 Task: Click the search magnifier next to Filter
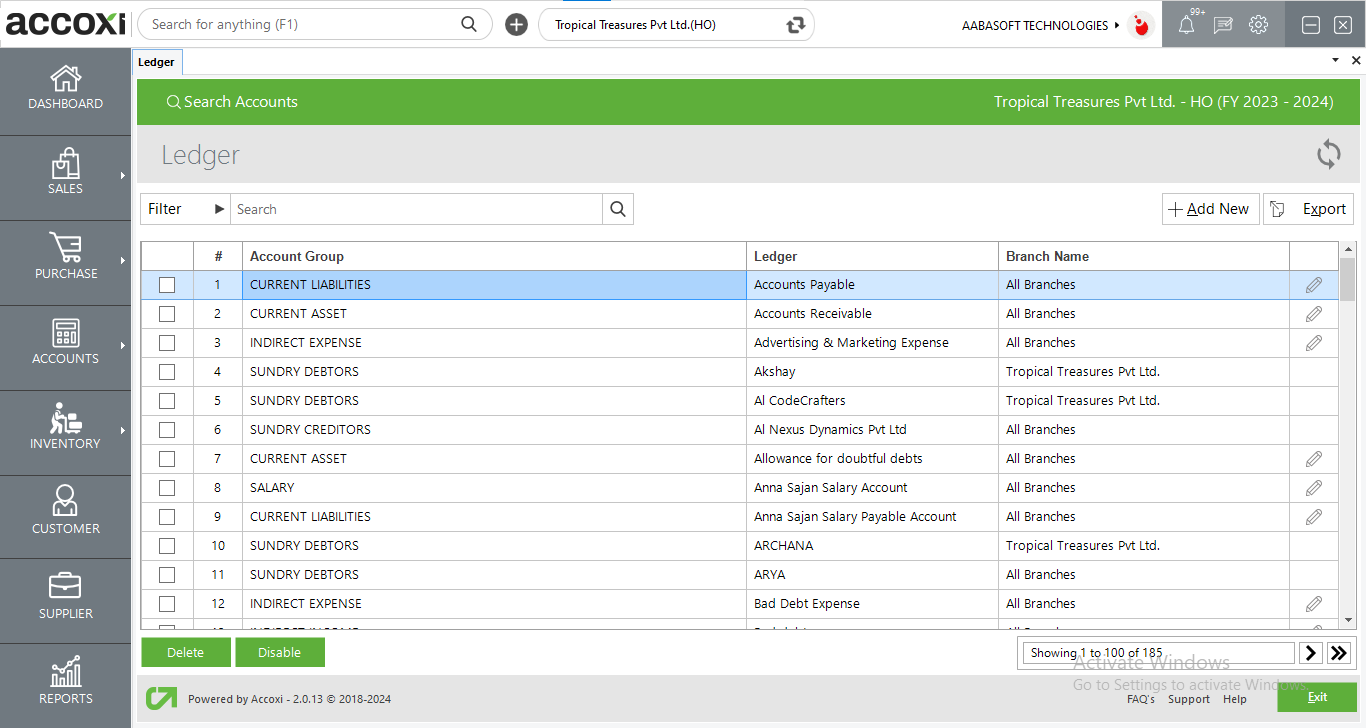(618, 209)
